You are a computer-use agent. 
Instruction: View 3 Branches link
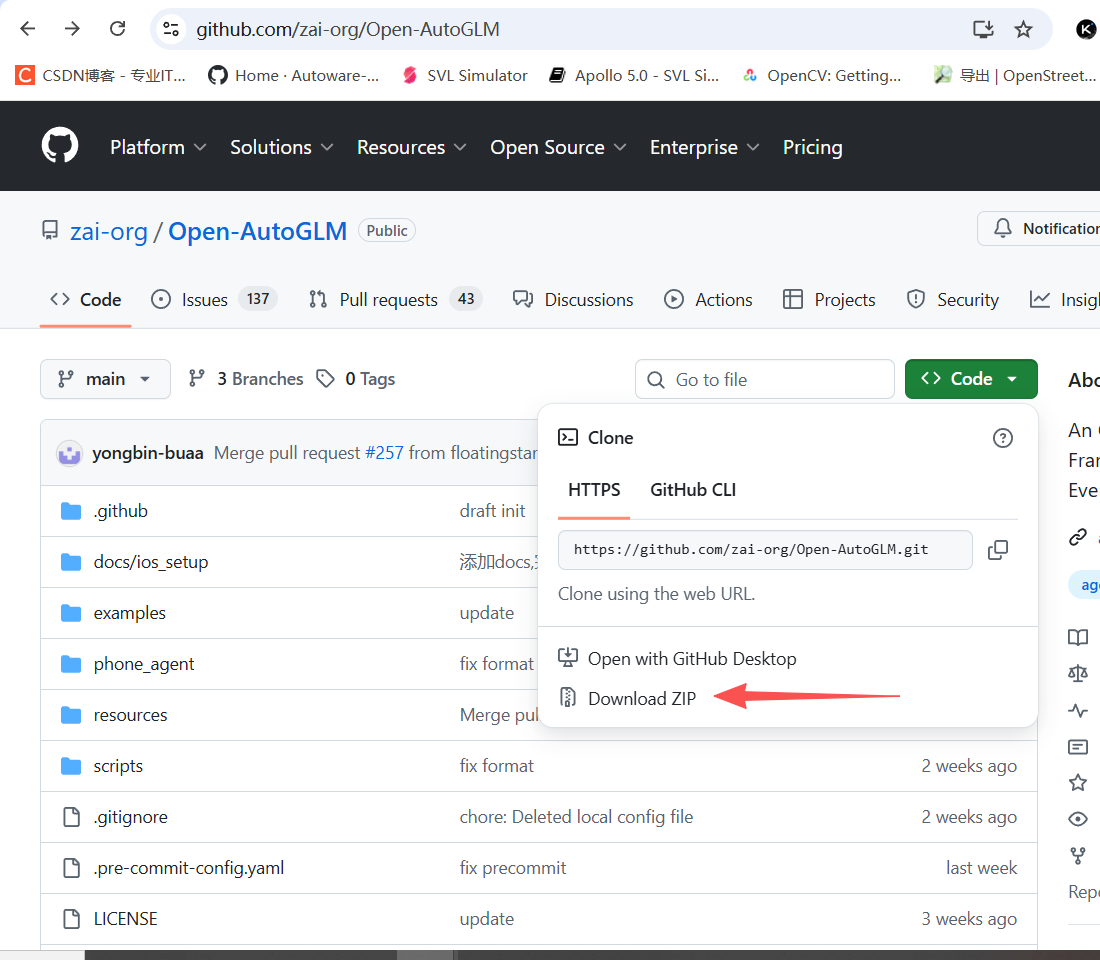coord(246,379)
